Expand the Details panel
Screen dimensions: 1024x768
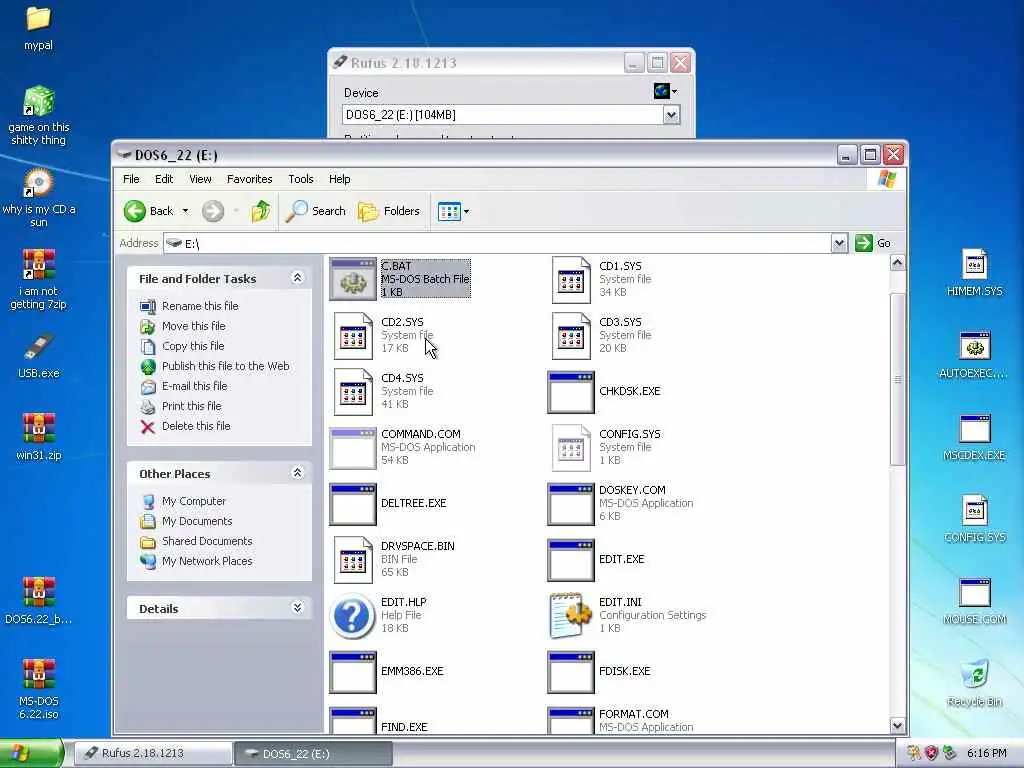[297, 608]
